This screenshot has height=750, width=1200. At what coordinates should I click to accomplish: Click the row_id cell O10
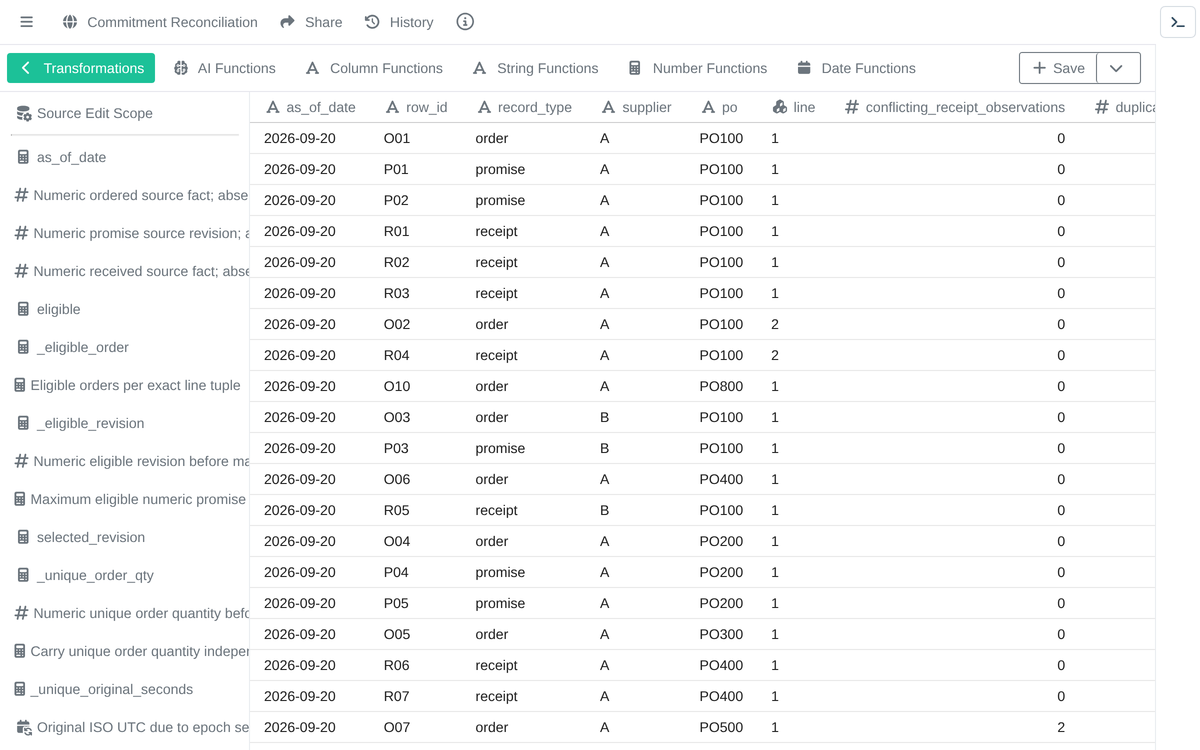point(397,386)
